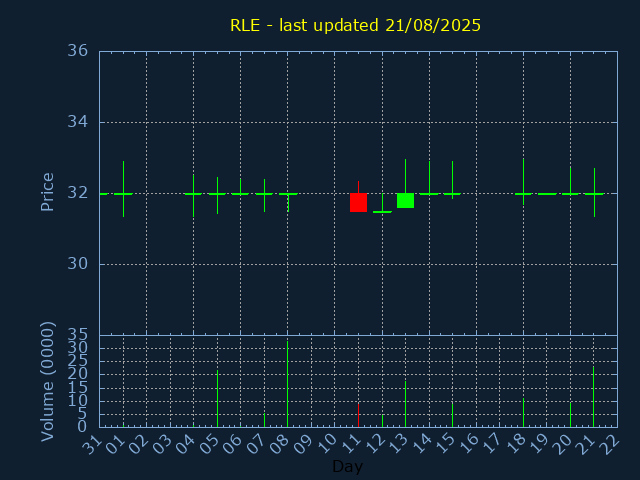
Task: Click the x-axis day label '18'
Action: (x=516, y=443)
